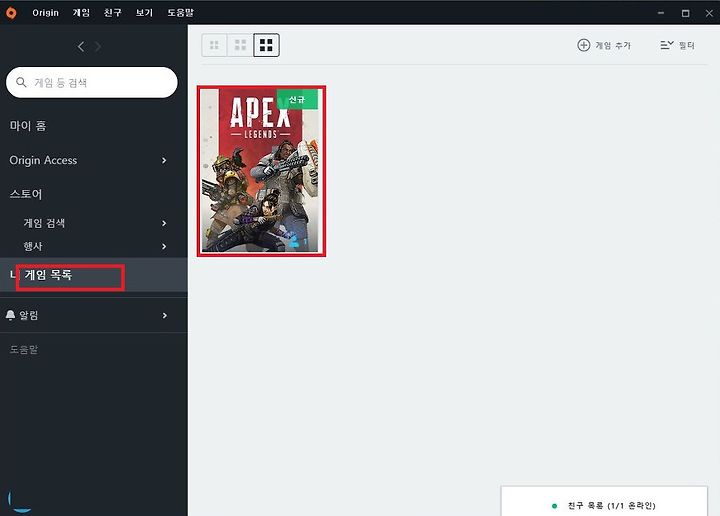The height and width of the screenshot is (516, 720).
Task: Switch to small tile view
Action: point(214,45)
